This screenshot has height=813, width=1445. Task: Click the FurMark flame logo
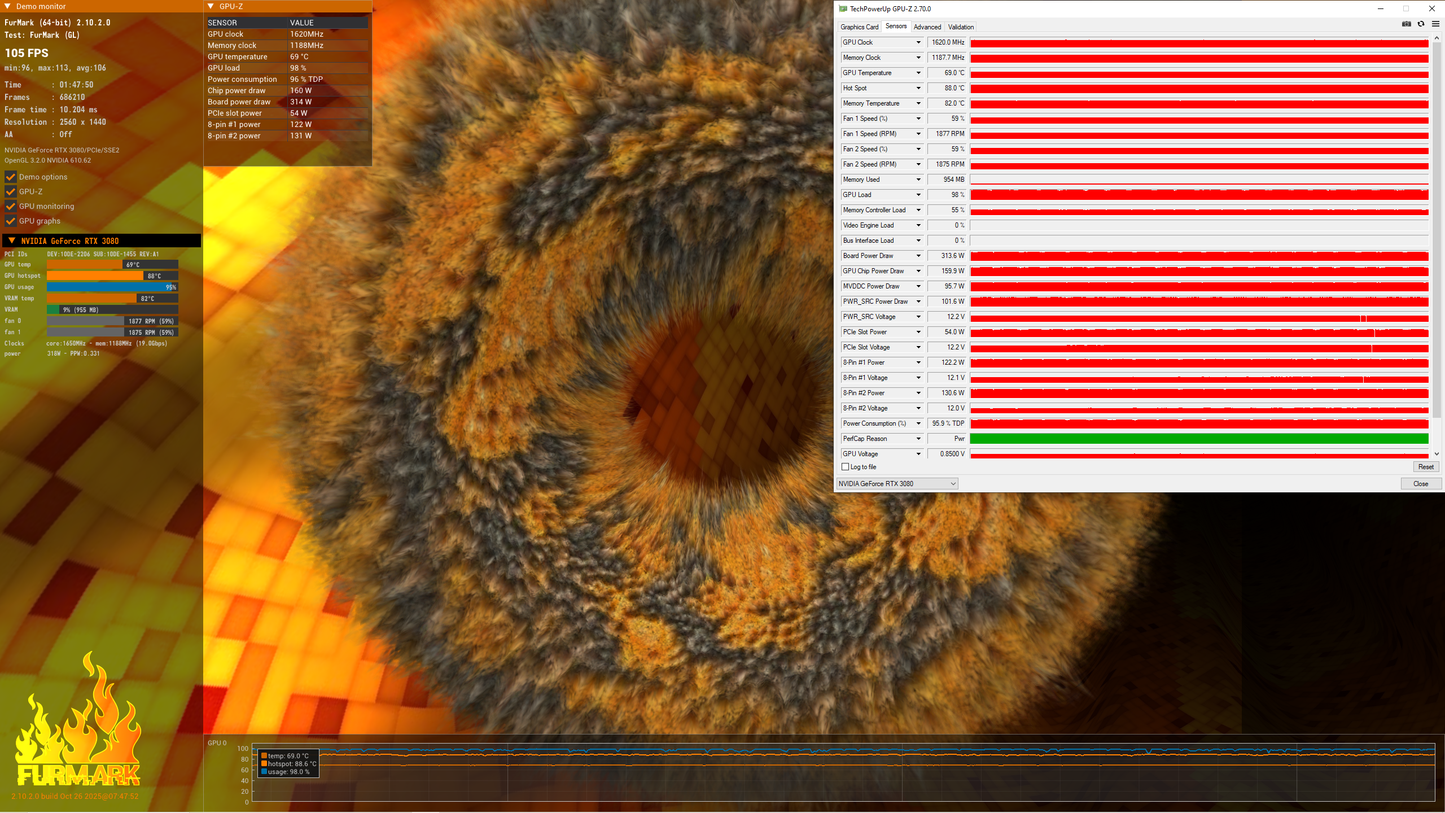78,720
